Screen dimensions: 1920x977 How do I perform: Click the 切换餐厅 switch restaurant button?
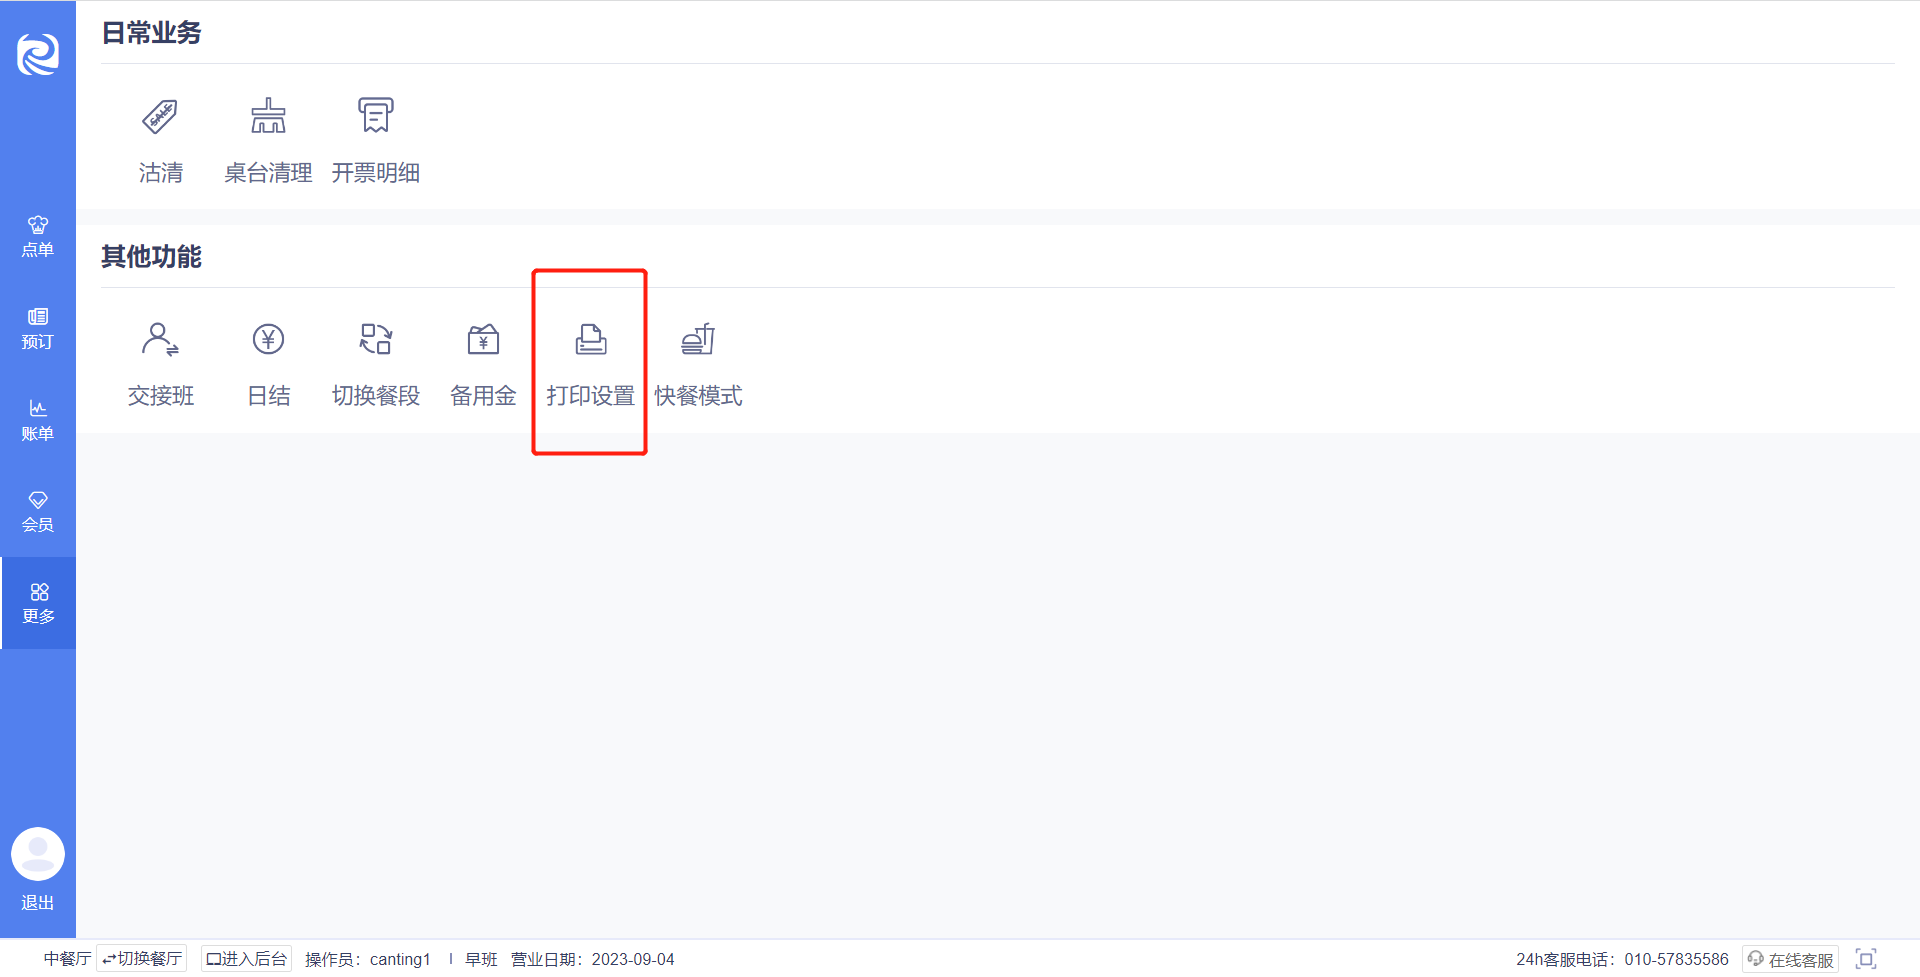pos(142,959)
